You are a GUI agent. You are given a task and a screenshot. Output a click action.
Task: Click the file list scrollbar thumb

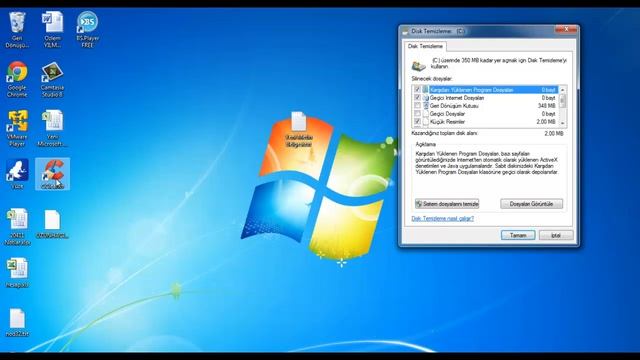tap(563, 101)
